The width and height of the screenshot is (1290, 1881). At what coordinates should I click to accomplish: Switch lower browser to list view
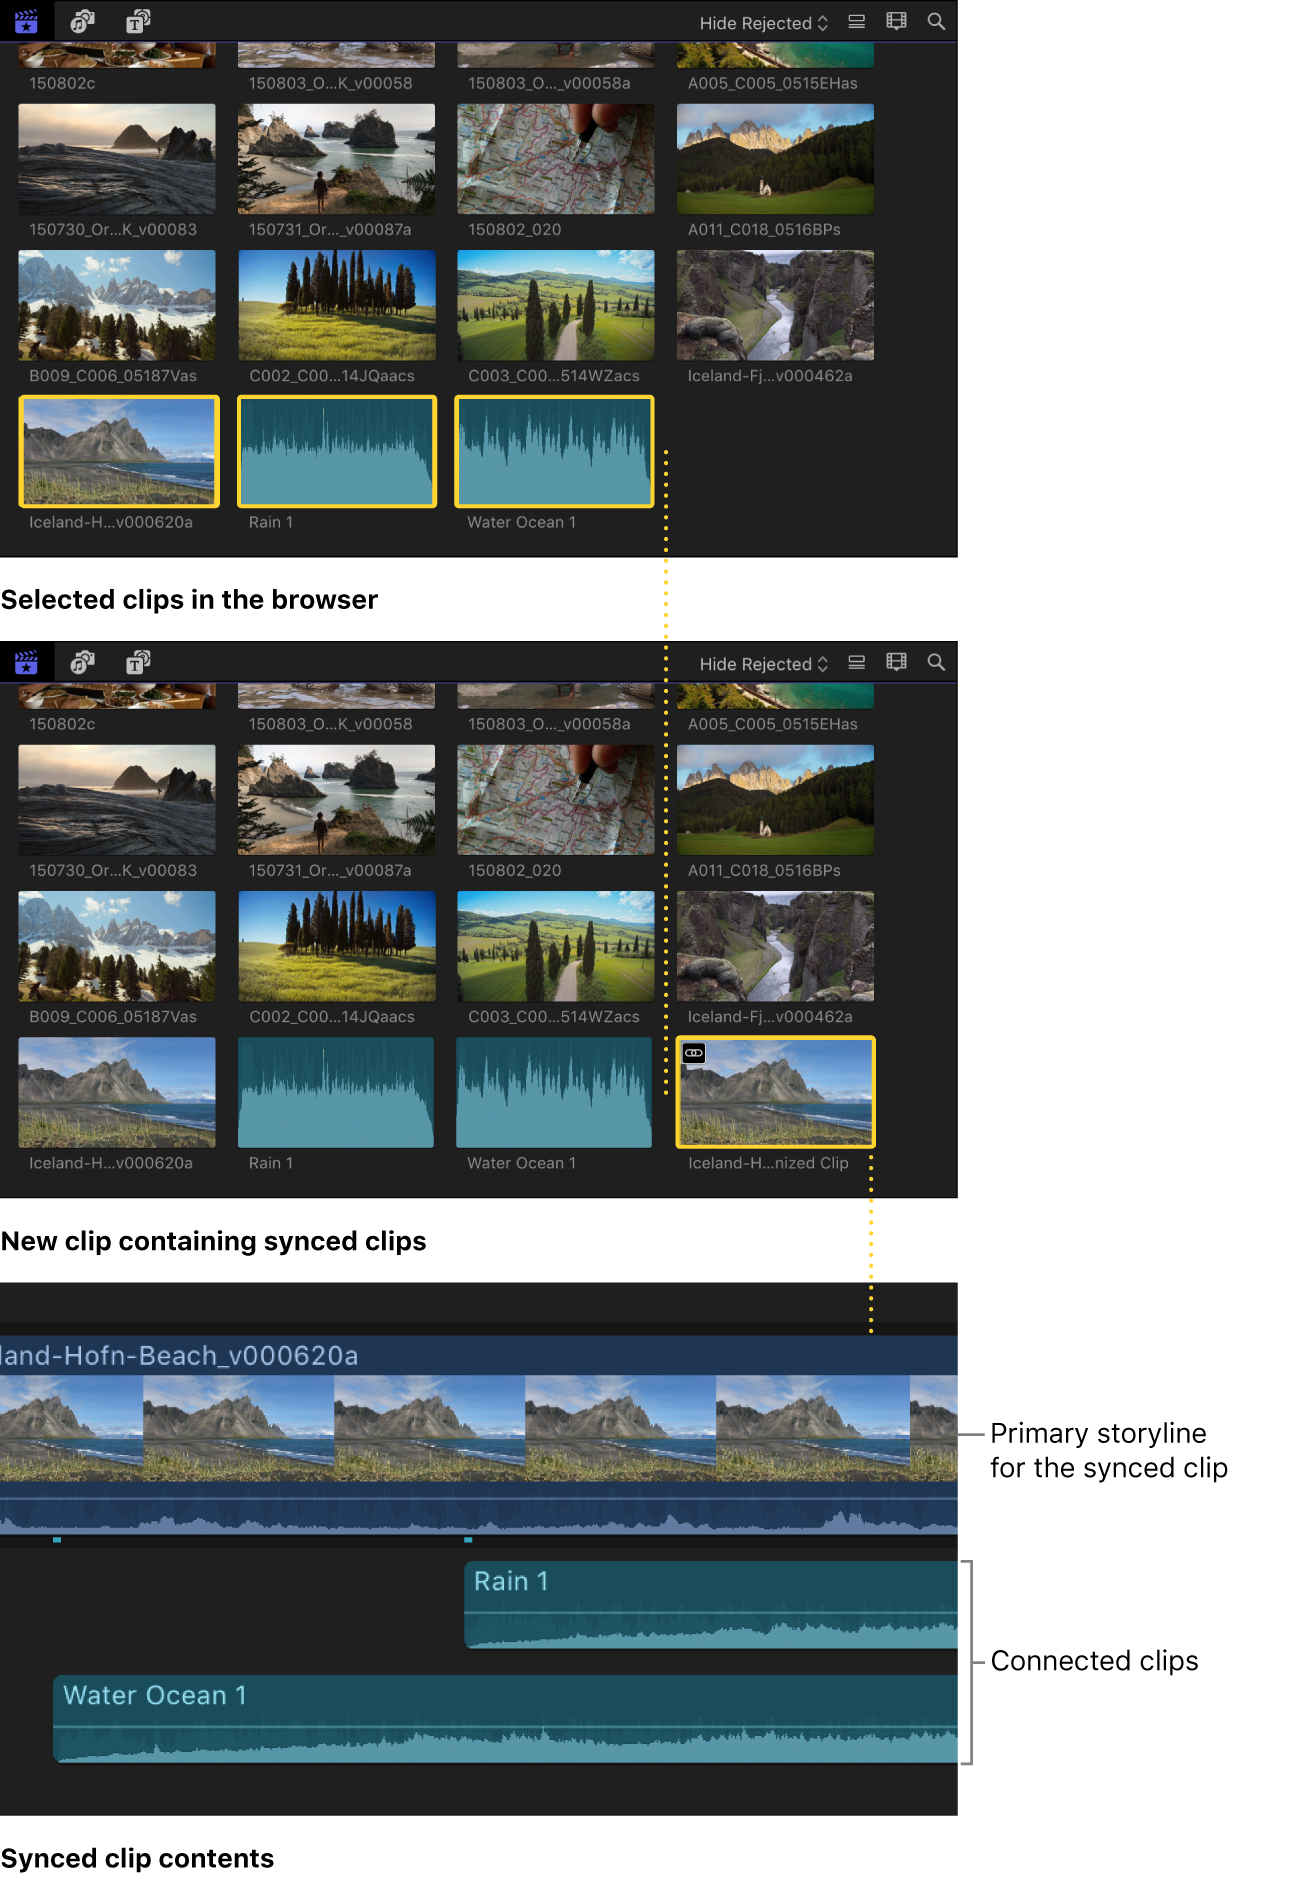[x=857, y=662]
